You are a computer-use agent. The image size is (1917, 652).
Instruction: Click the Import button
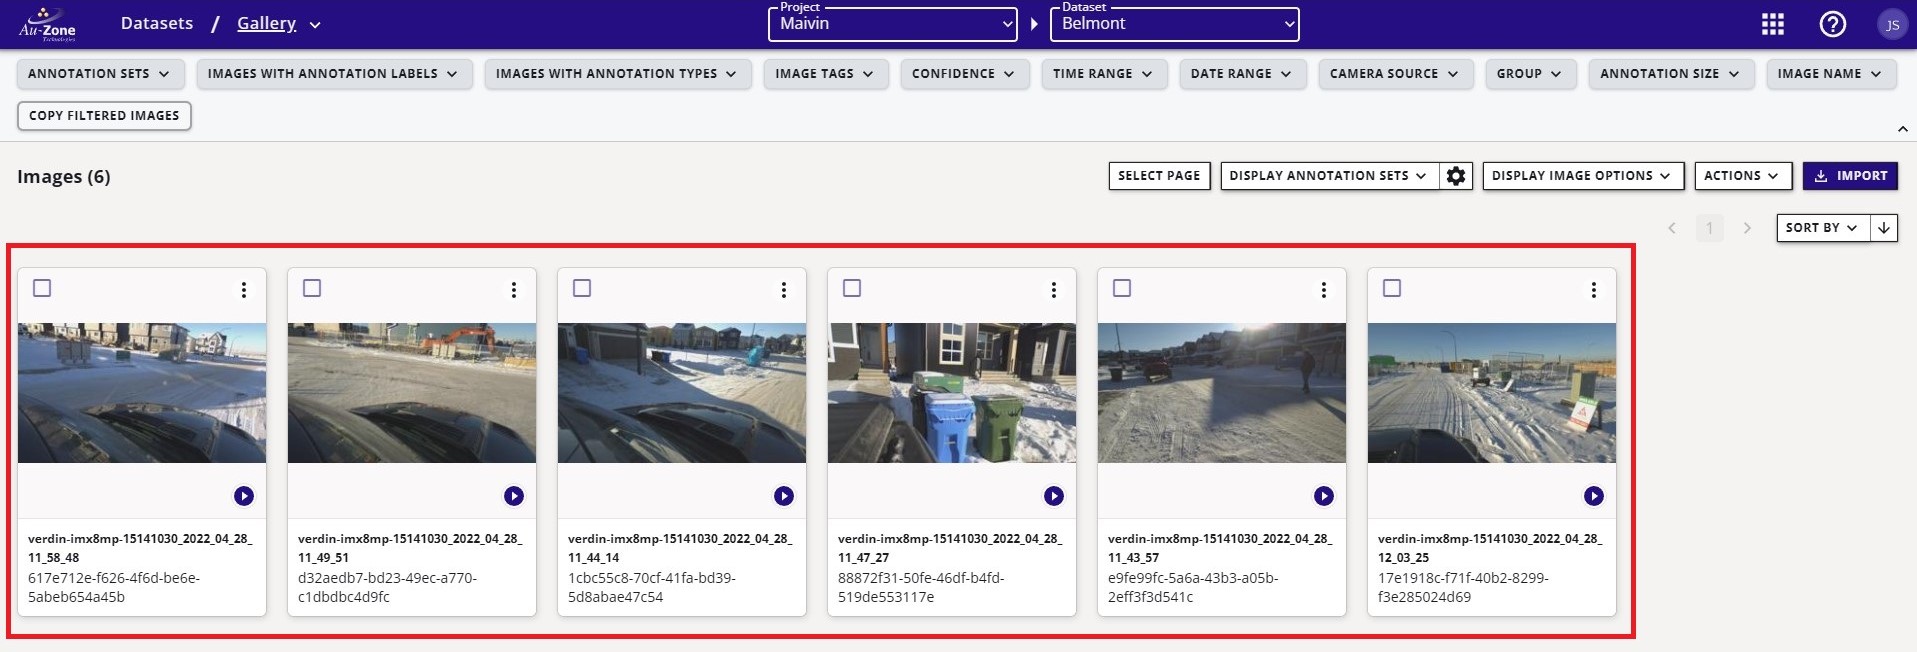pyautogui.click(x=1850, y=176)
